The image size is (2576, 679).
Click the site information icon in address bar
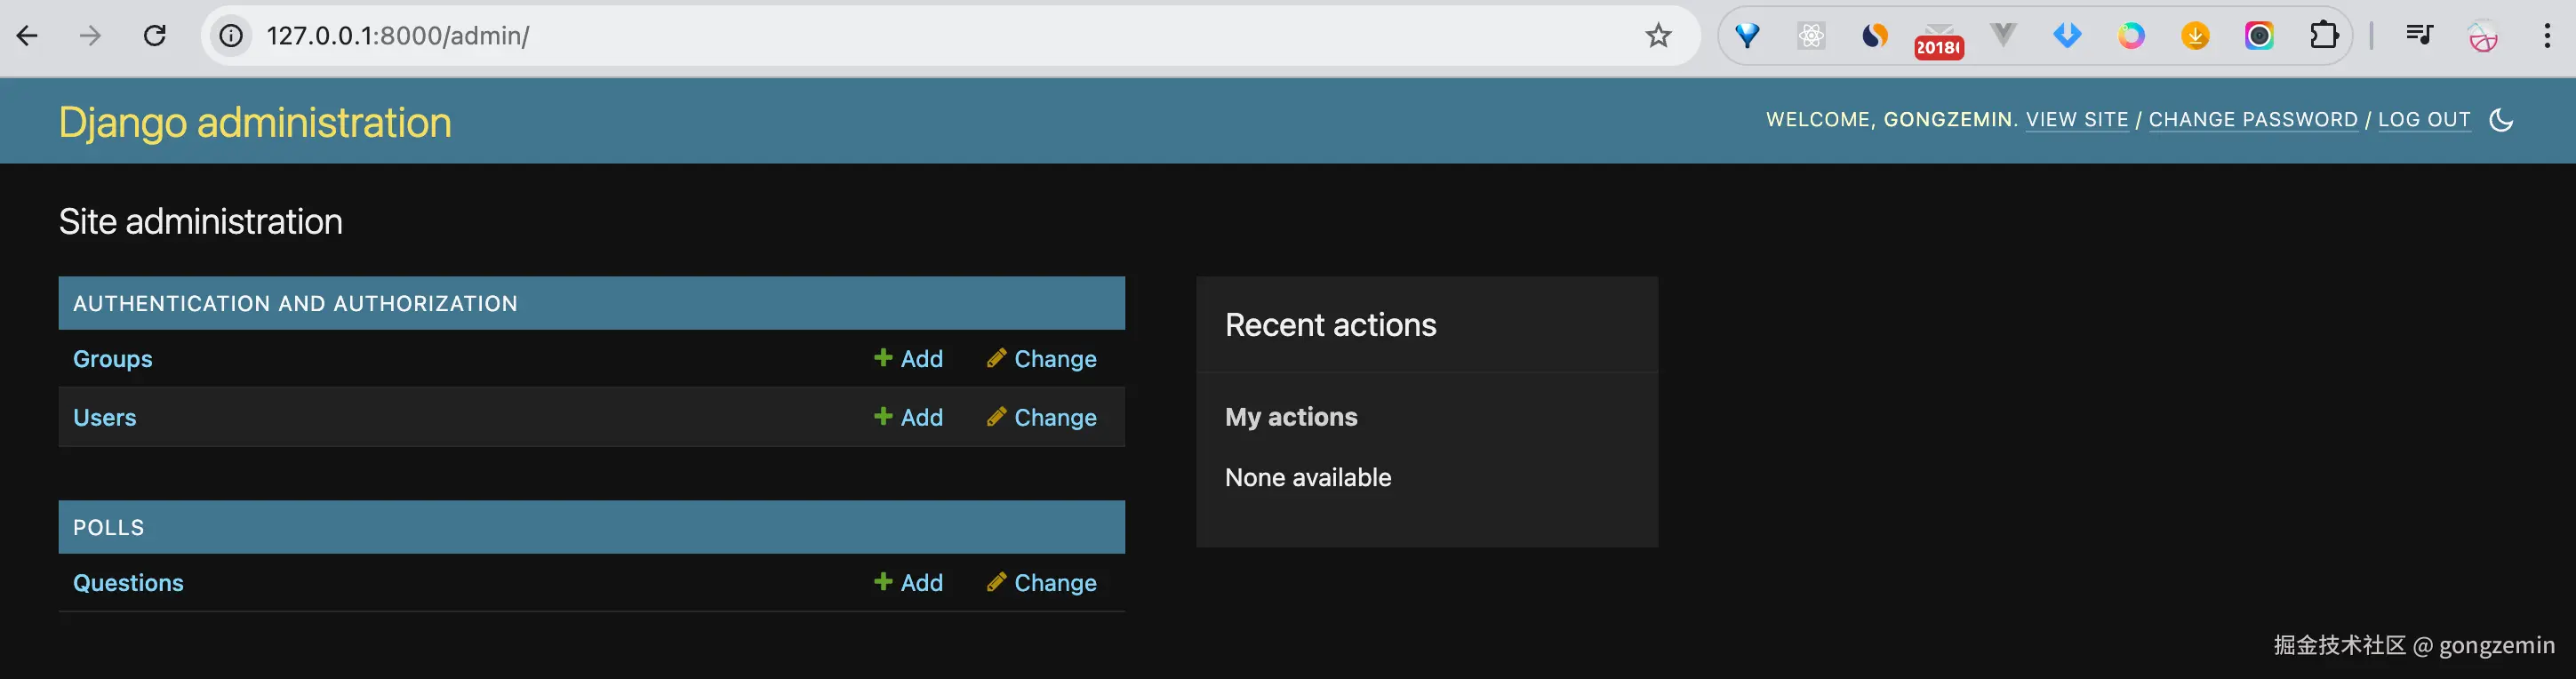231,36
